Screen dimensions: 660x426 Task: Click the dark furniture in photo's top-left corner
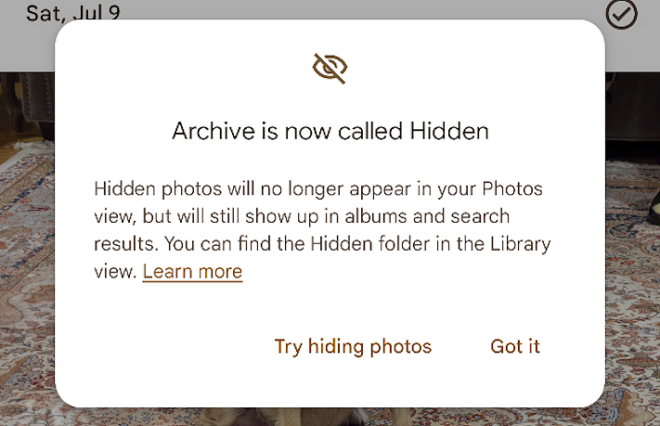(x=27, y=105)
